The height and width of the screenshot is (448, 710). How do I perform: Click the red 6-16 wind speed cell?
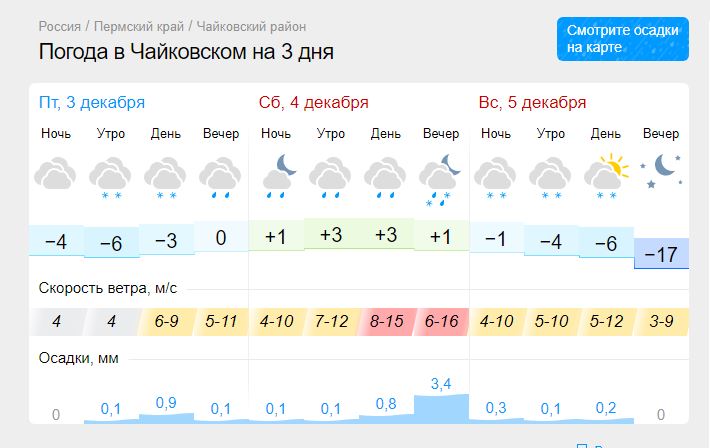(441, 322)
